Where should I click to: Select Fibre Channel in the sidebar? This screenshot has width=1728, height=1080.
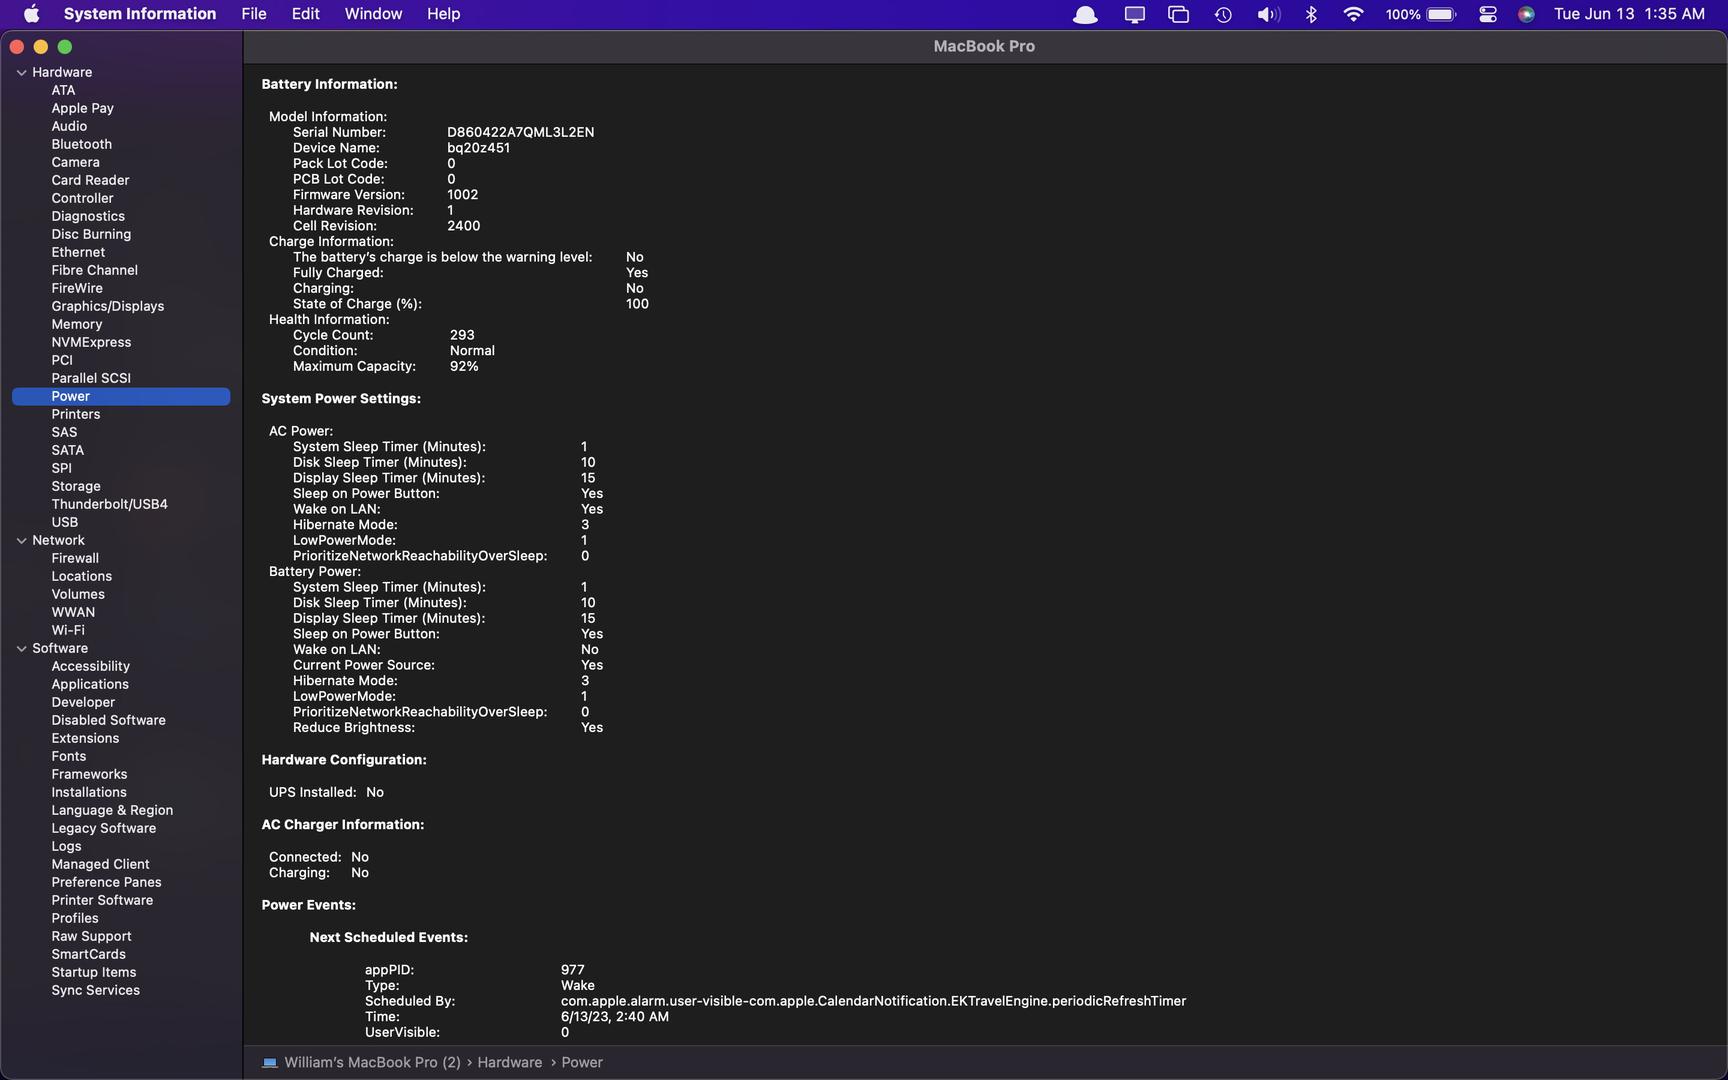(94, 270)
